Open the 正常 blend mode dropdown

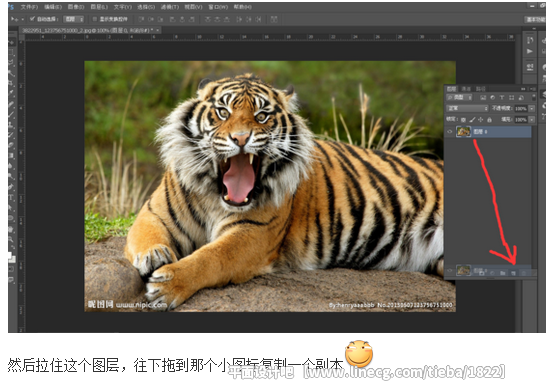point(467,108)
